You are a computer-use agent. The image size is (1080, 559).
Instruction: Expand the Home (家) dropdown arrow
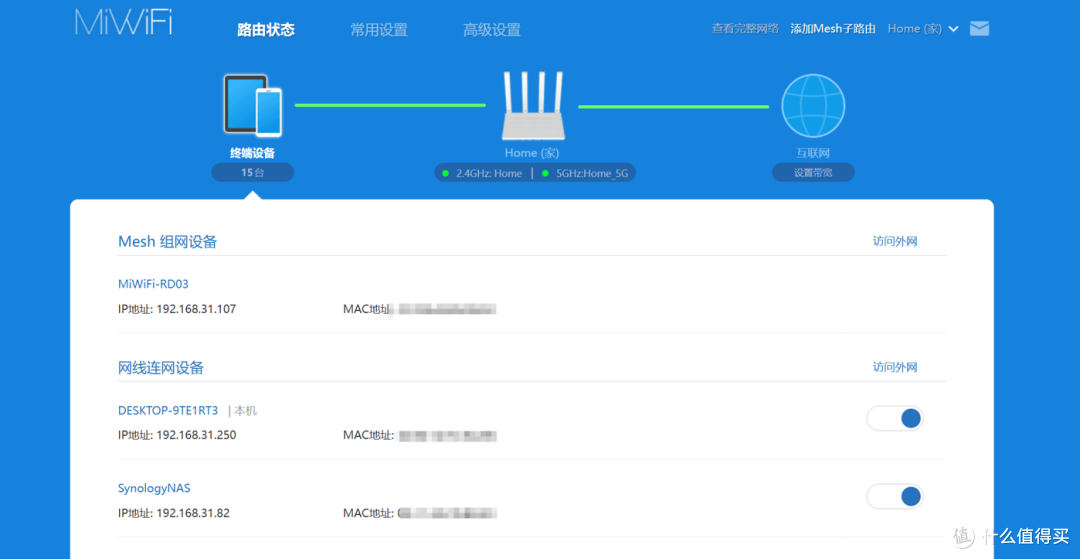click(x=953, y=29)
